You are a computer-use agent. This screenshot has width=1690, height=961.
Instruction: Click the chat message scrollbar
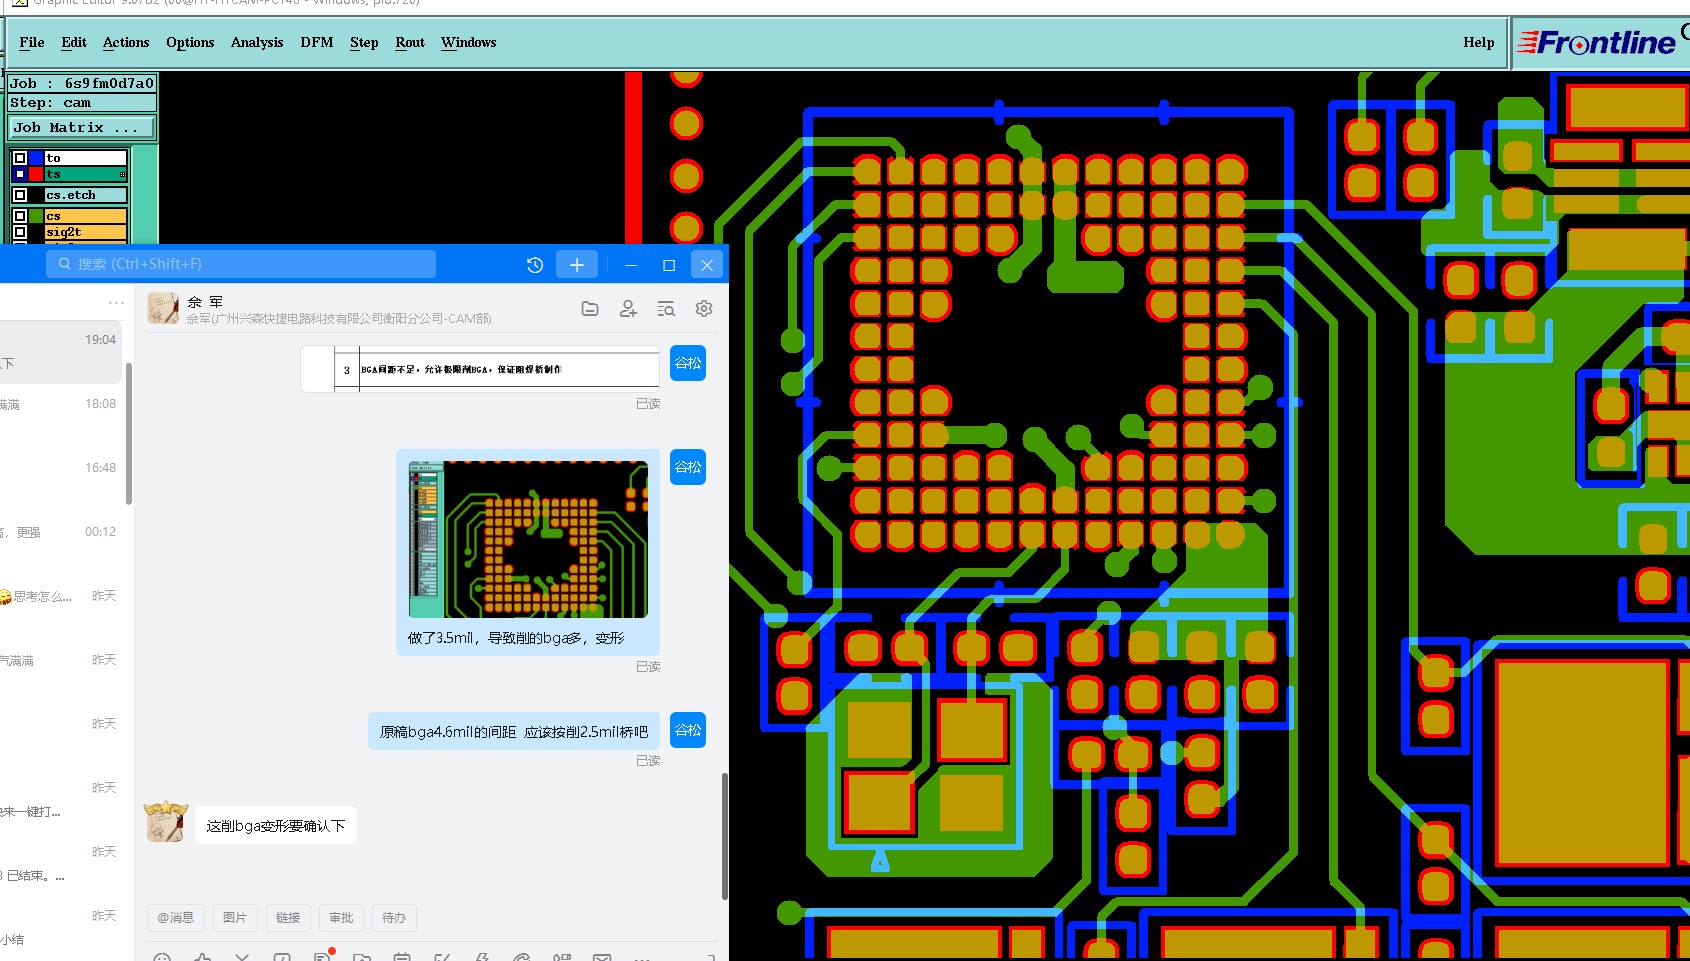[724, 835]
